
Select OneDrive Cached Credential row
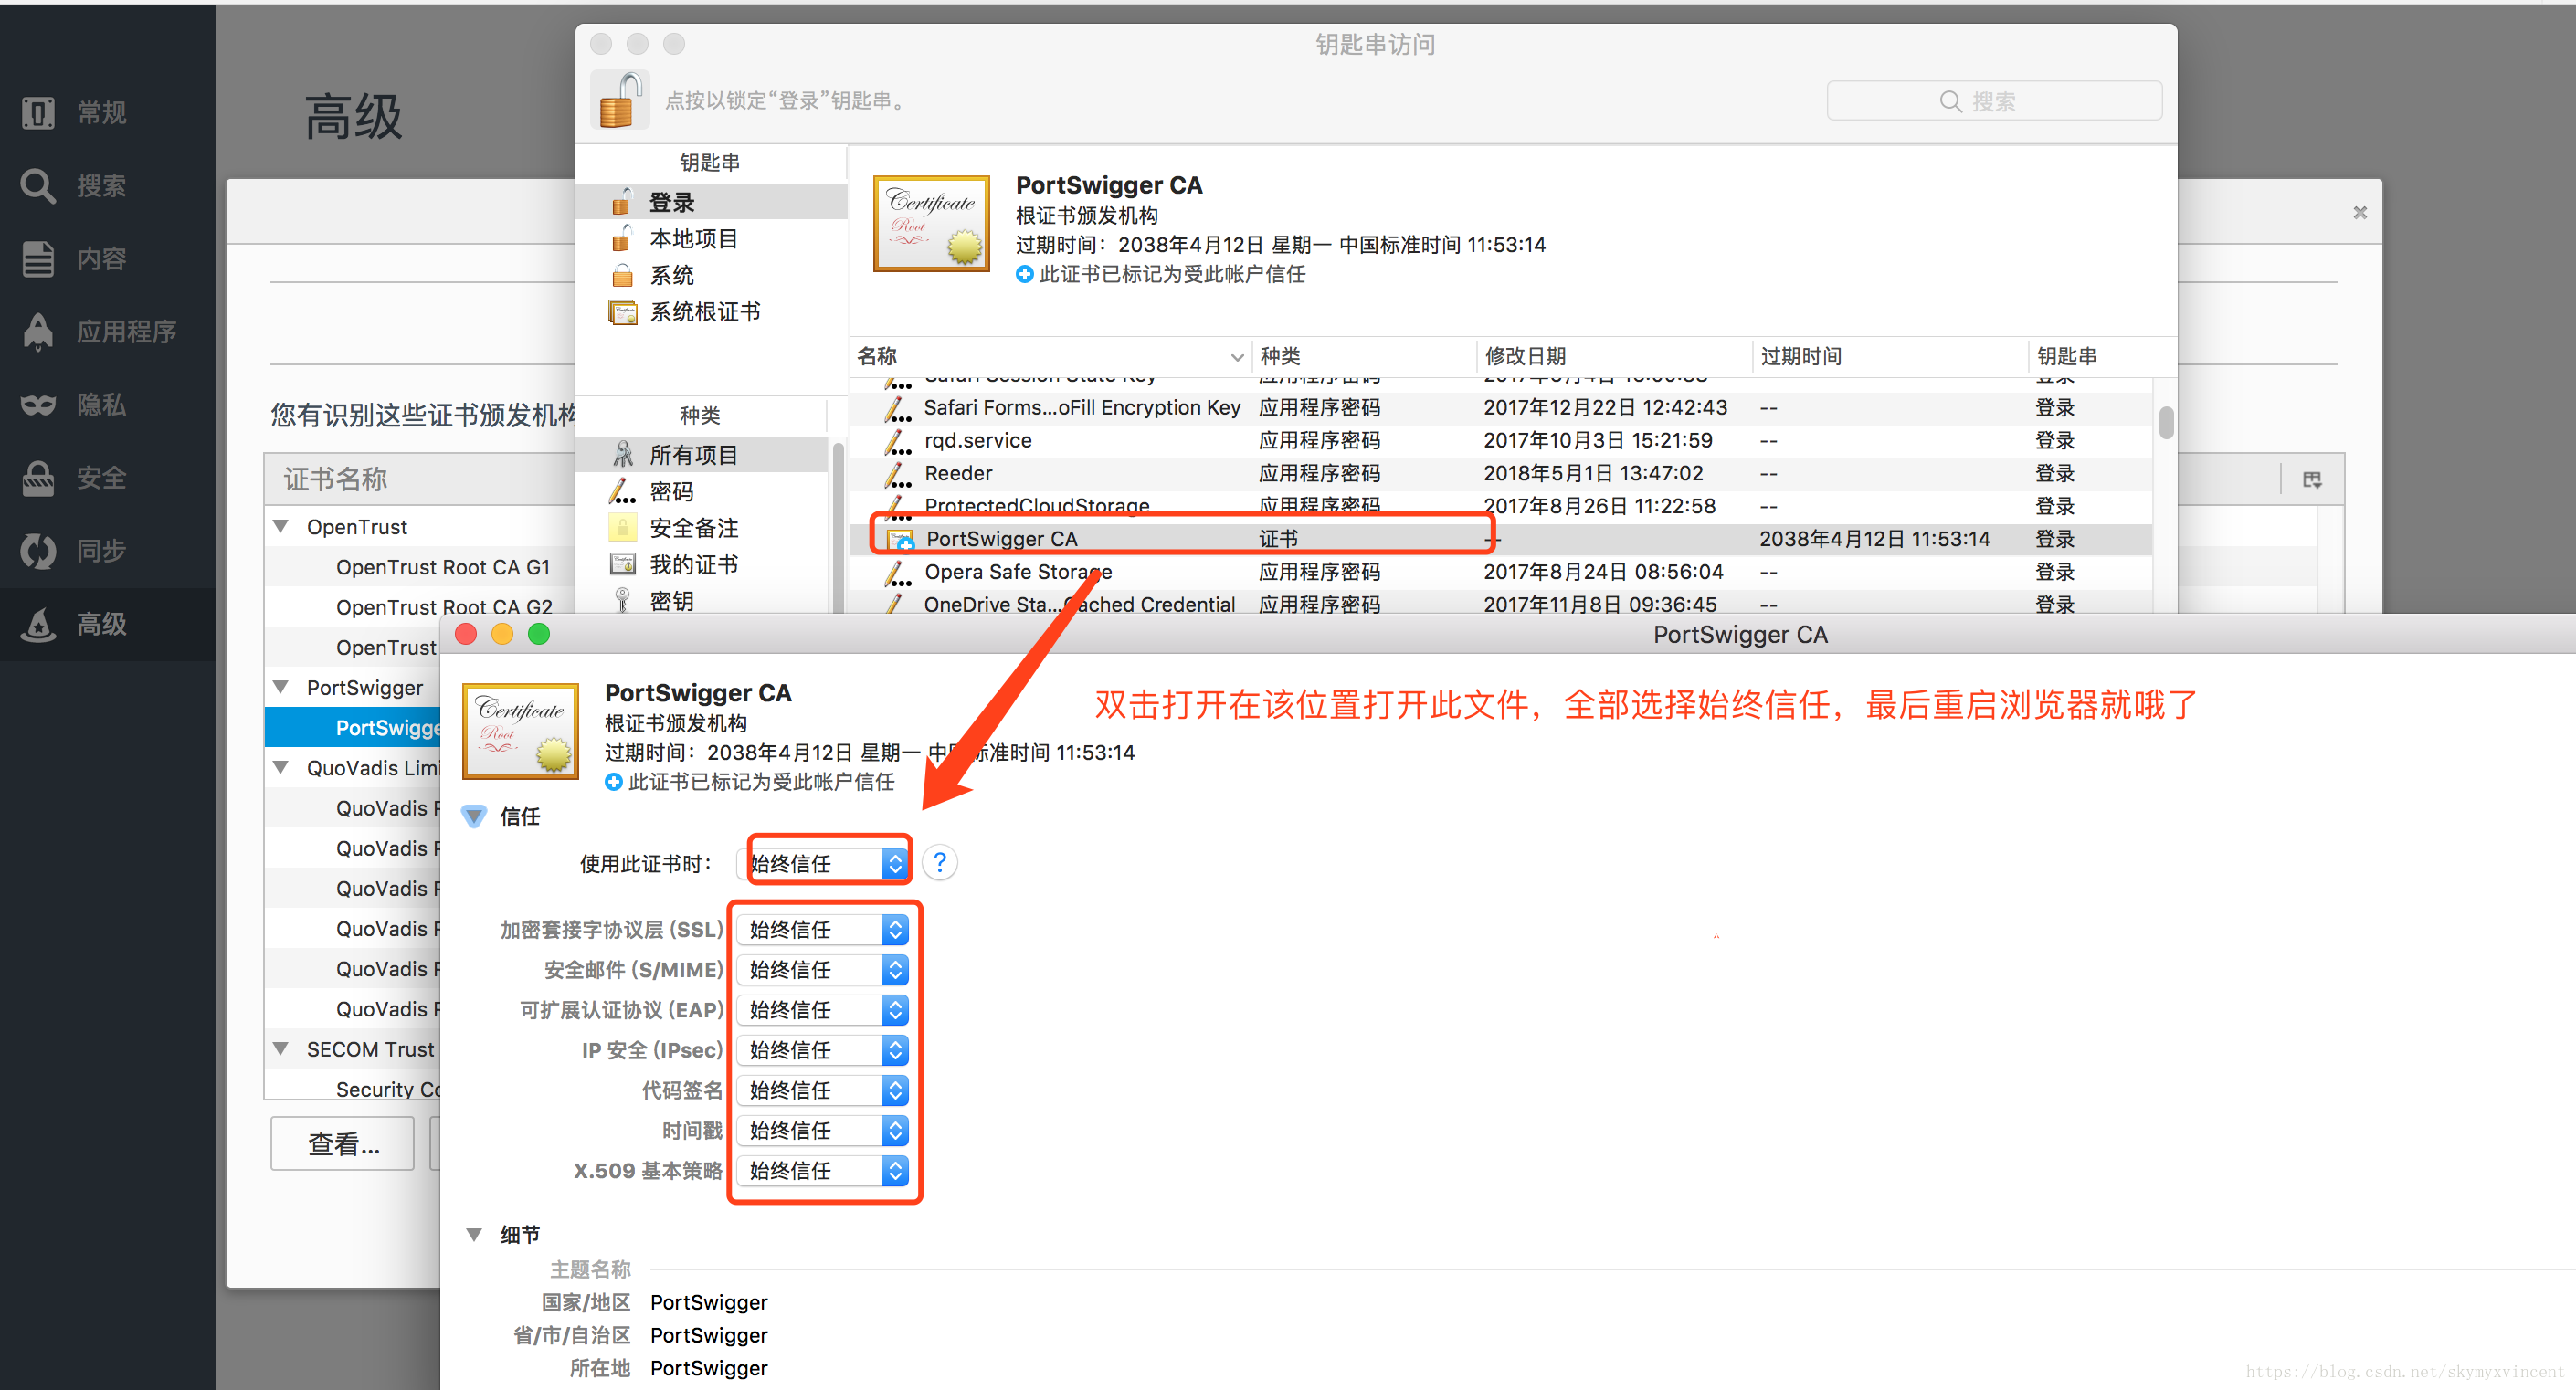(x=1500, y=603)
